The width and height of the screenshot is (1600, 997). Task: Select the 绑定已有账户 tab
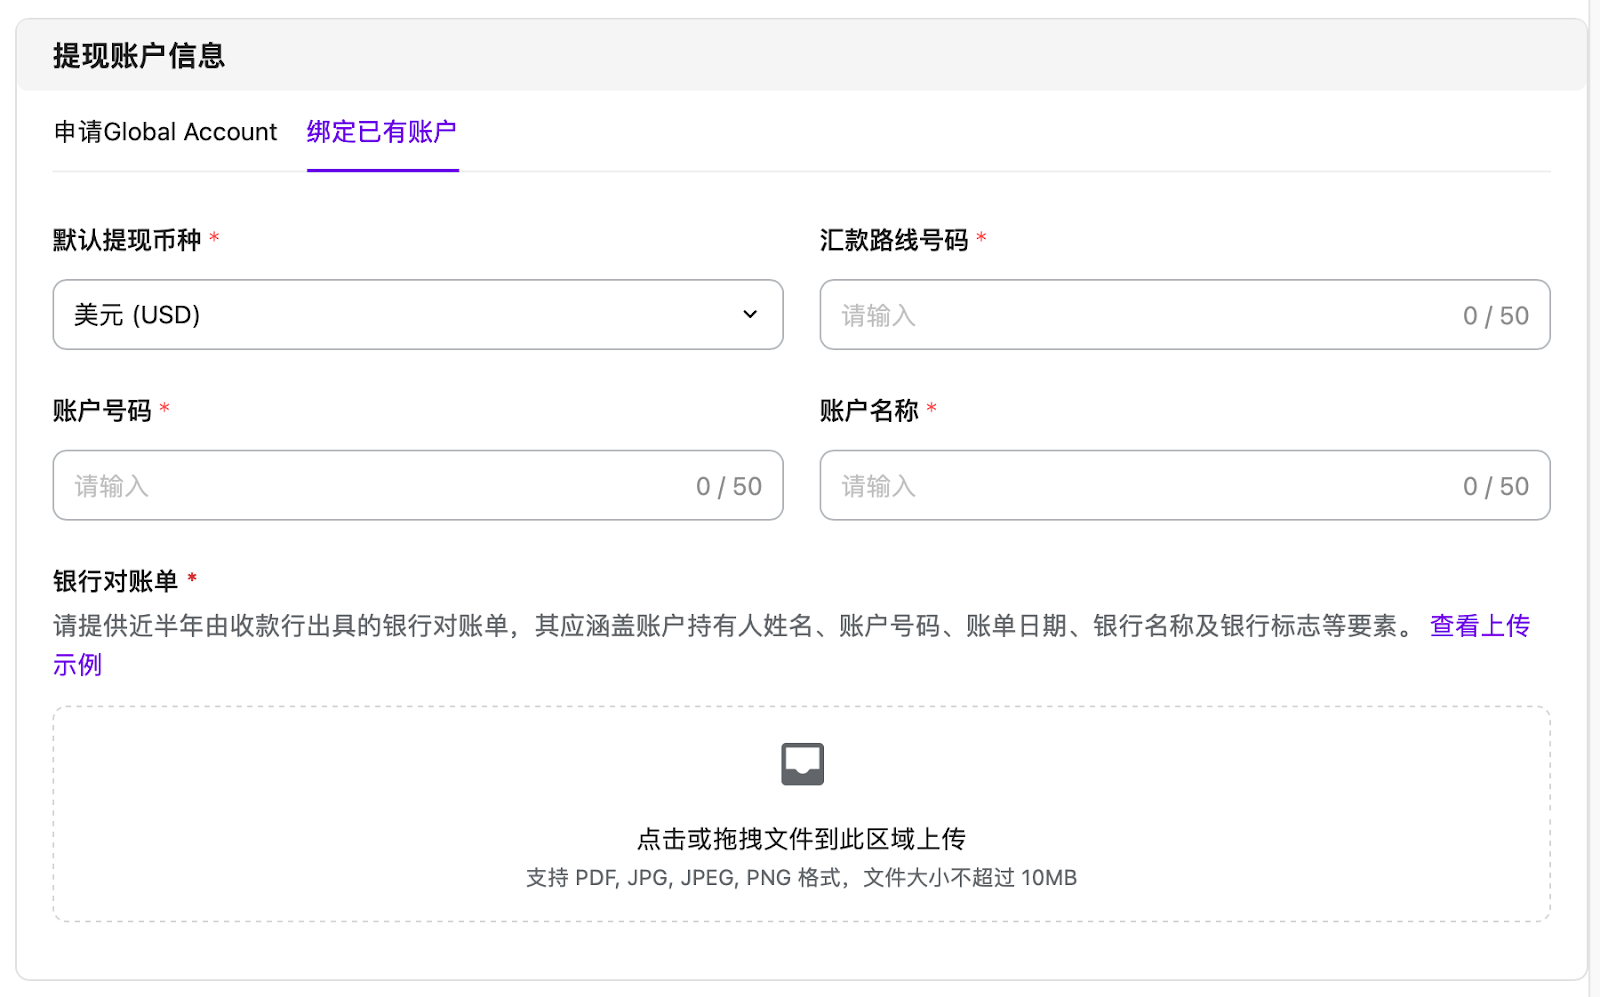[382, 132]
